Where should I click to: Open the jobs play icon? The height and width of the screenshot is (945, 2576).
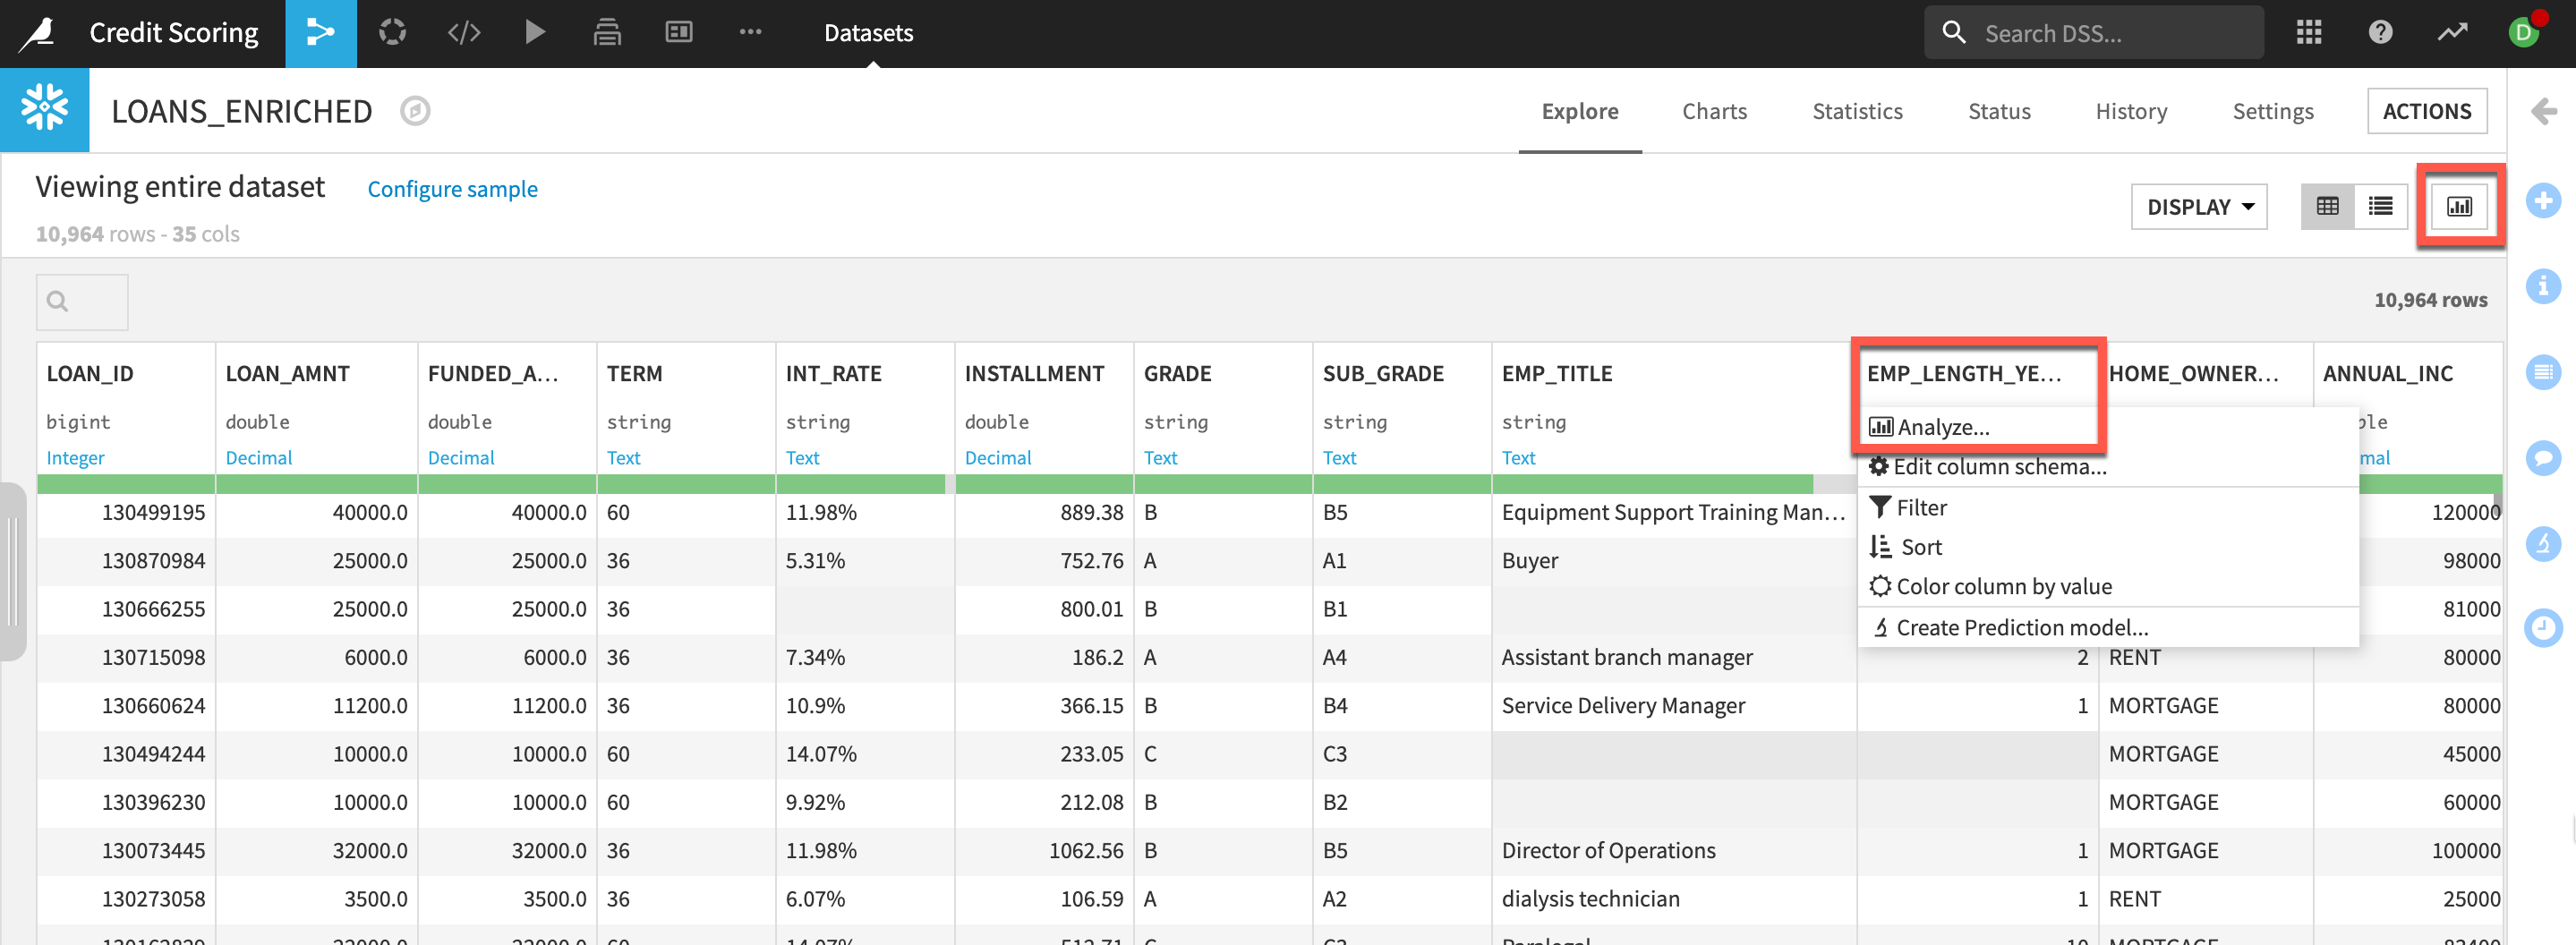(535, 33)
